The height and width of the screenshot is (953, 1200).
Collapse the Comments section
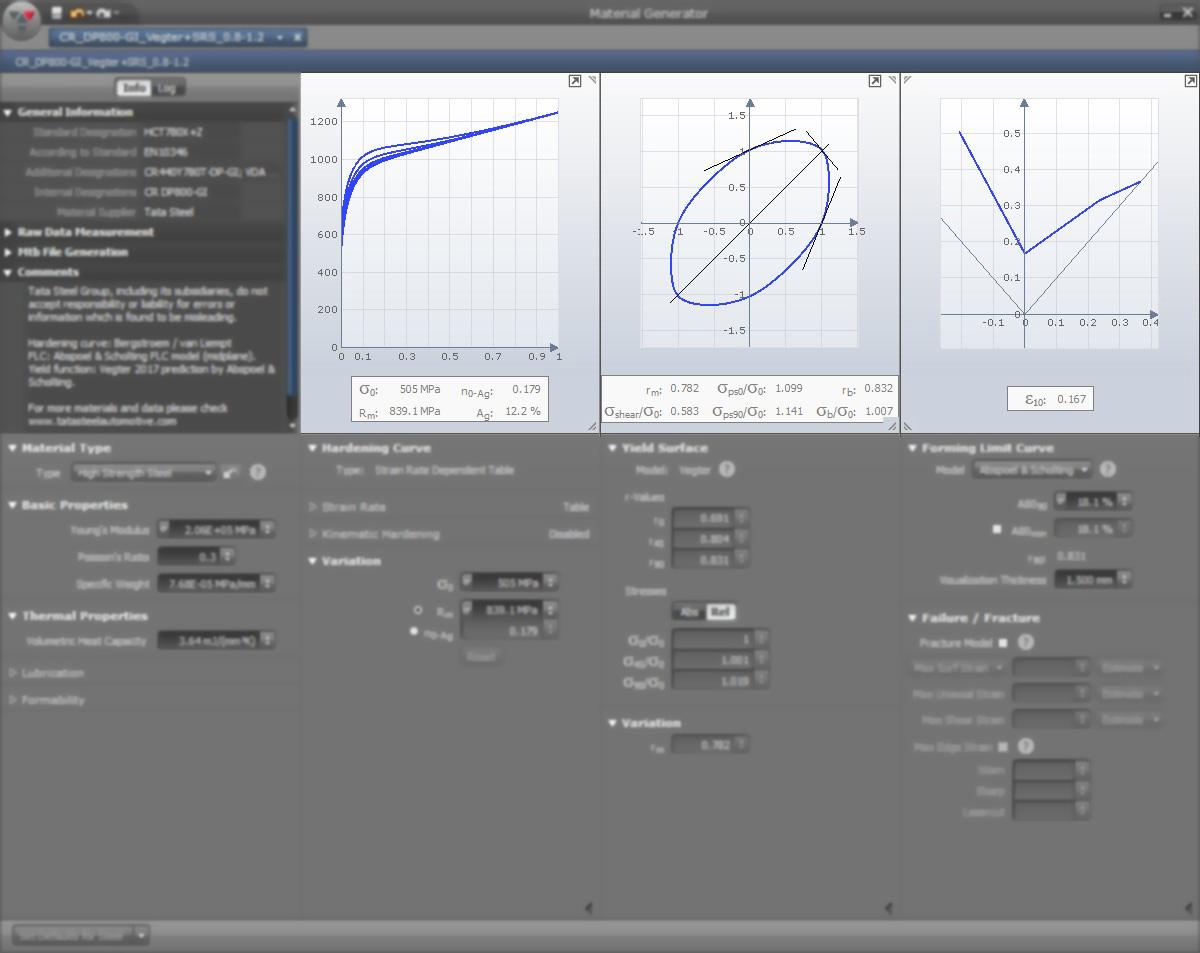[x=8, y=272]
